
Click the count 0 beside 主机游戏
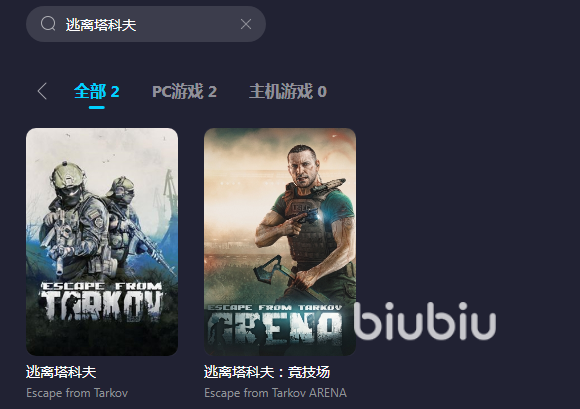[322, 92]
